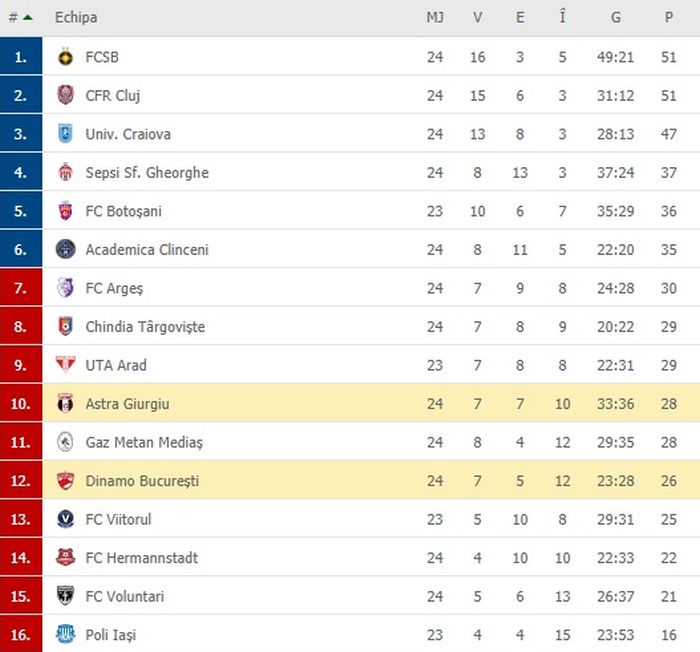Click the CFR Cluj club crest

pos(65,96)
